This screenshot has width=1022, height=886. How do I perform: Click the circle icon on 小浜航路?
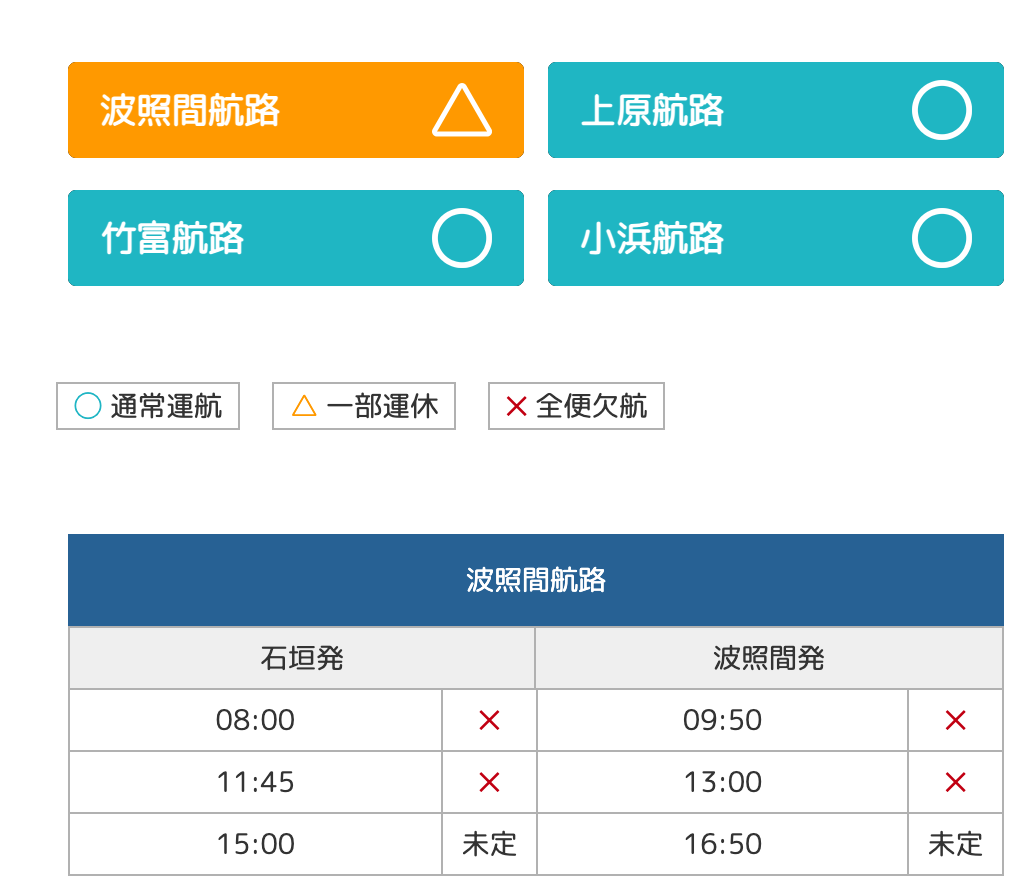tap(942, 239)
